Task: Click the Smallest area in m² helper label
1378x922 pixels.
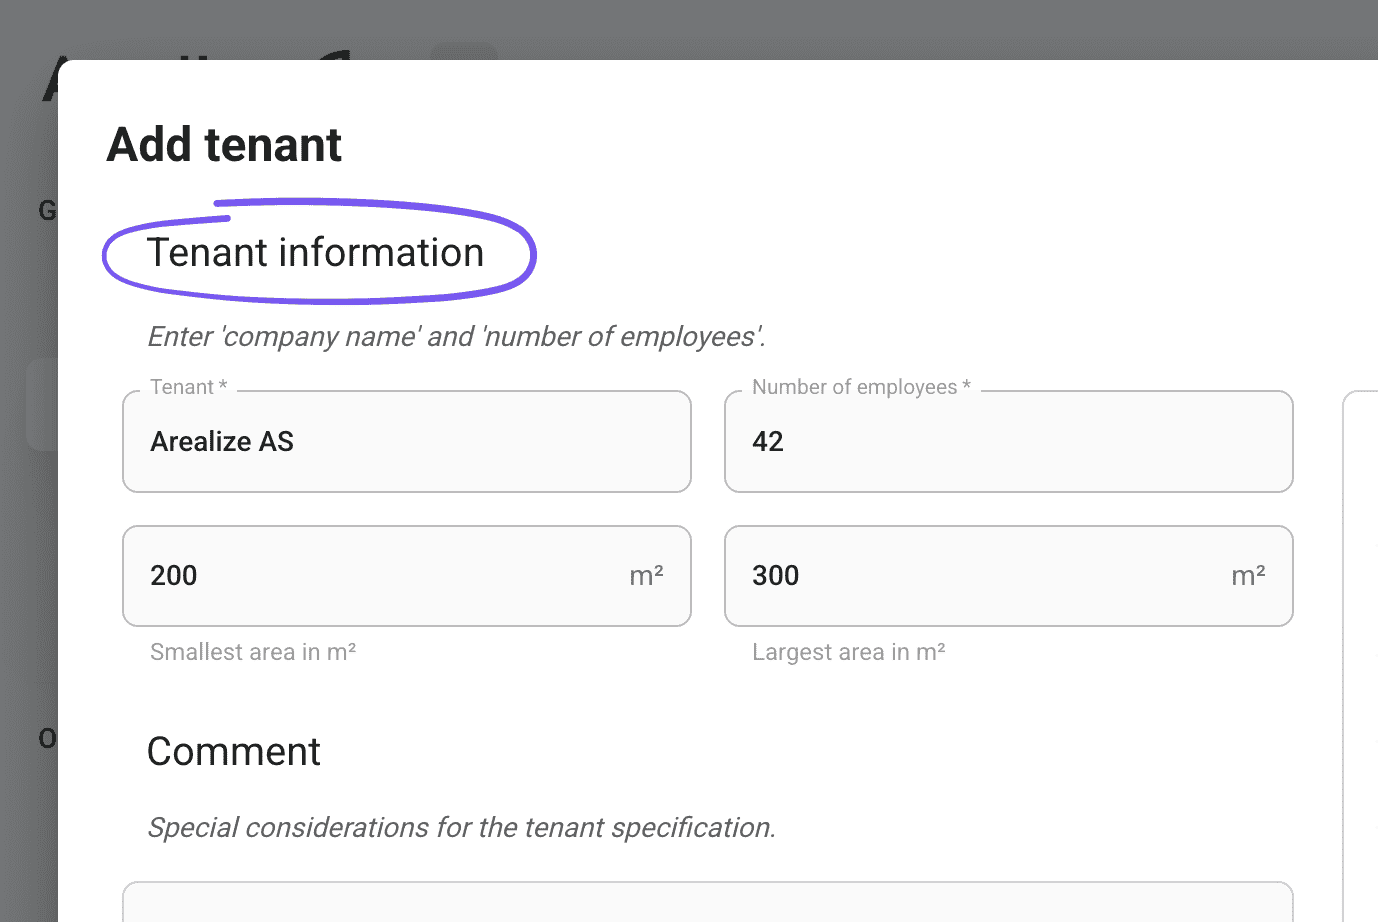Action: pyautogui.click(x=253, y=652)
